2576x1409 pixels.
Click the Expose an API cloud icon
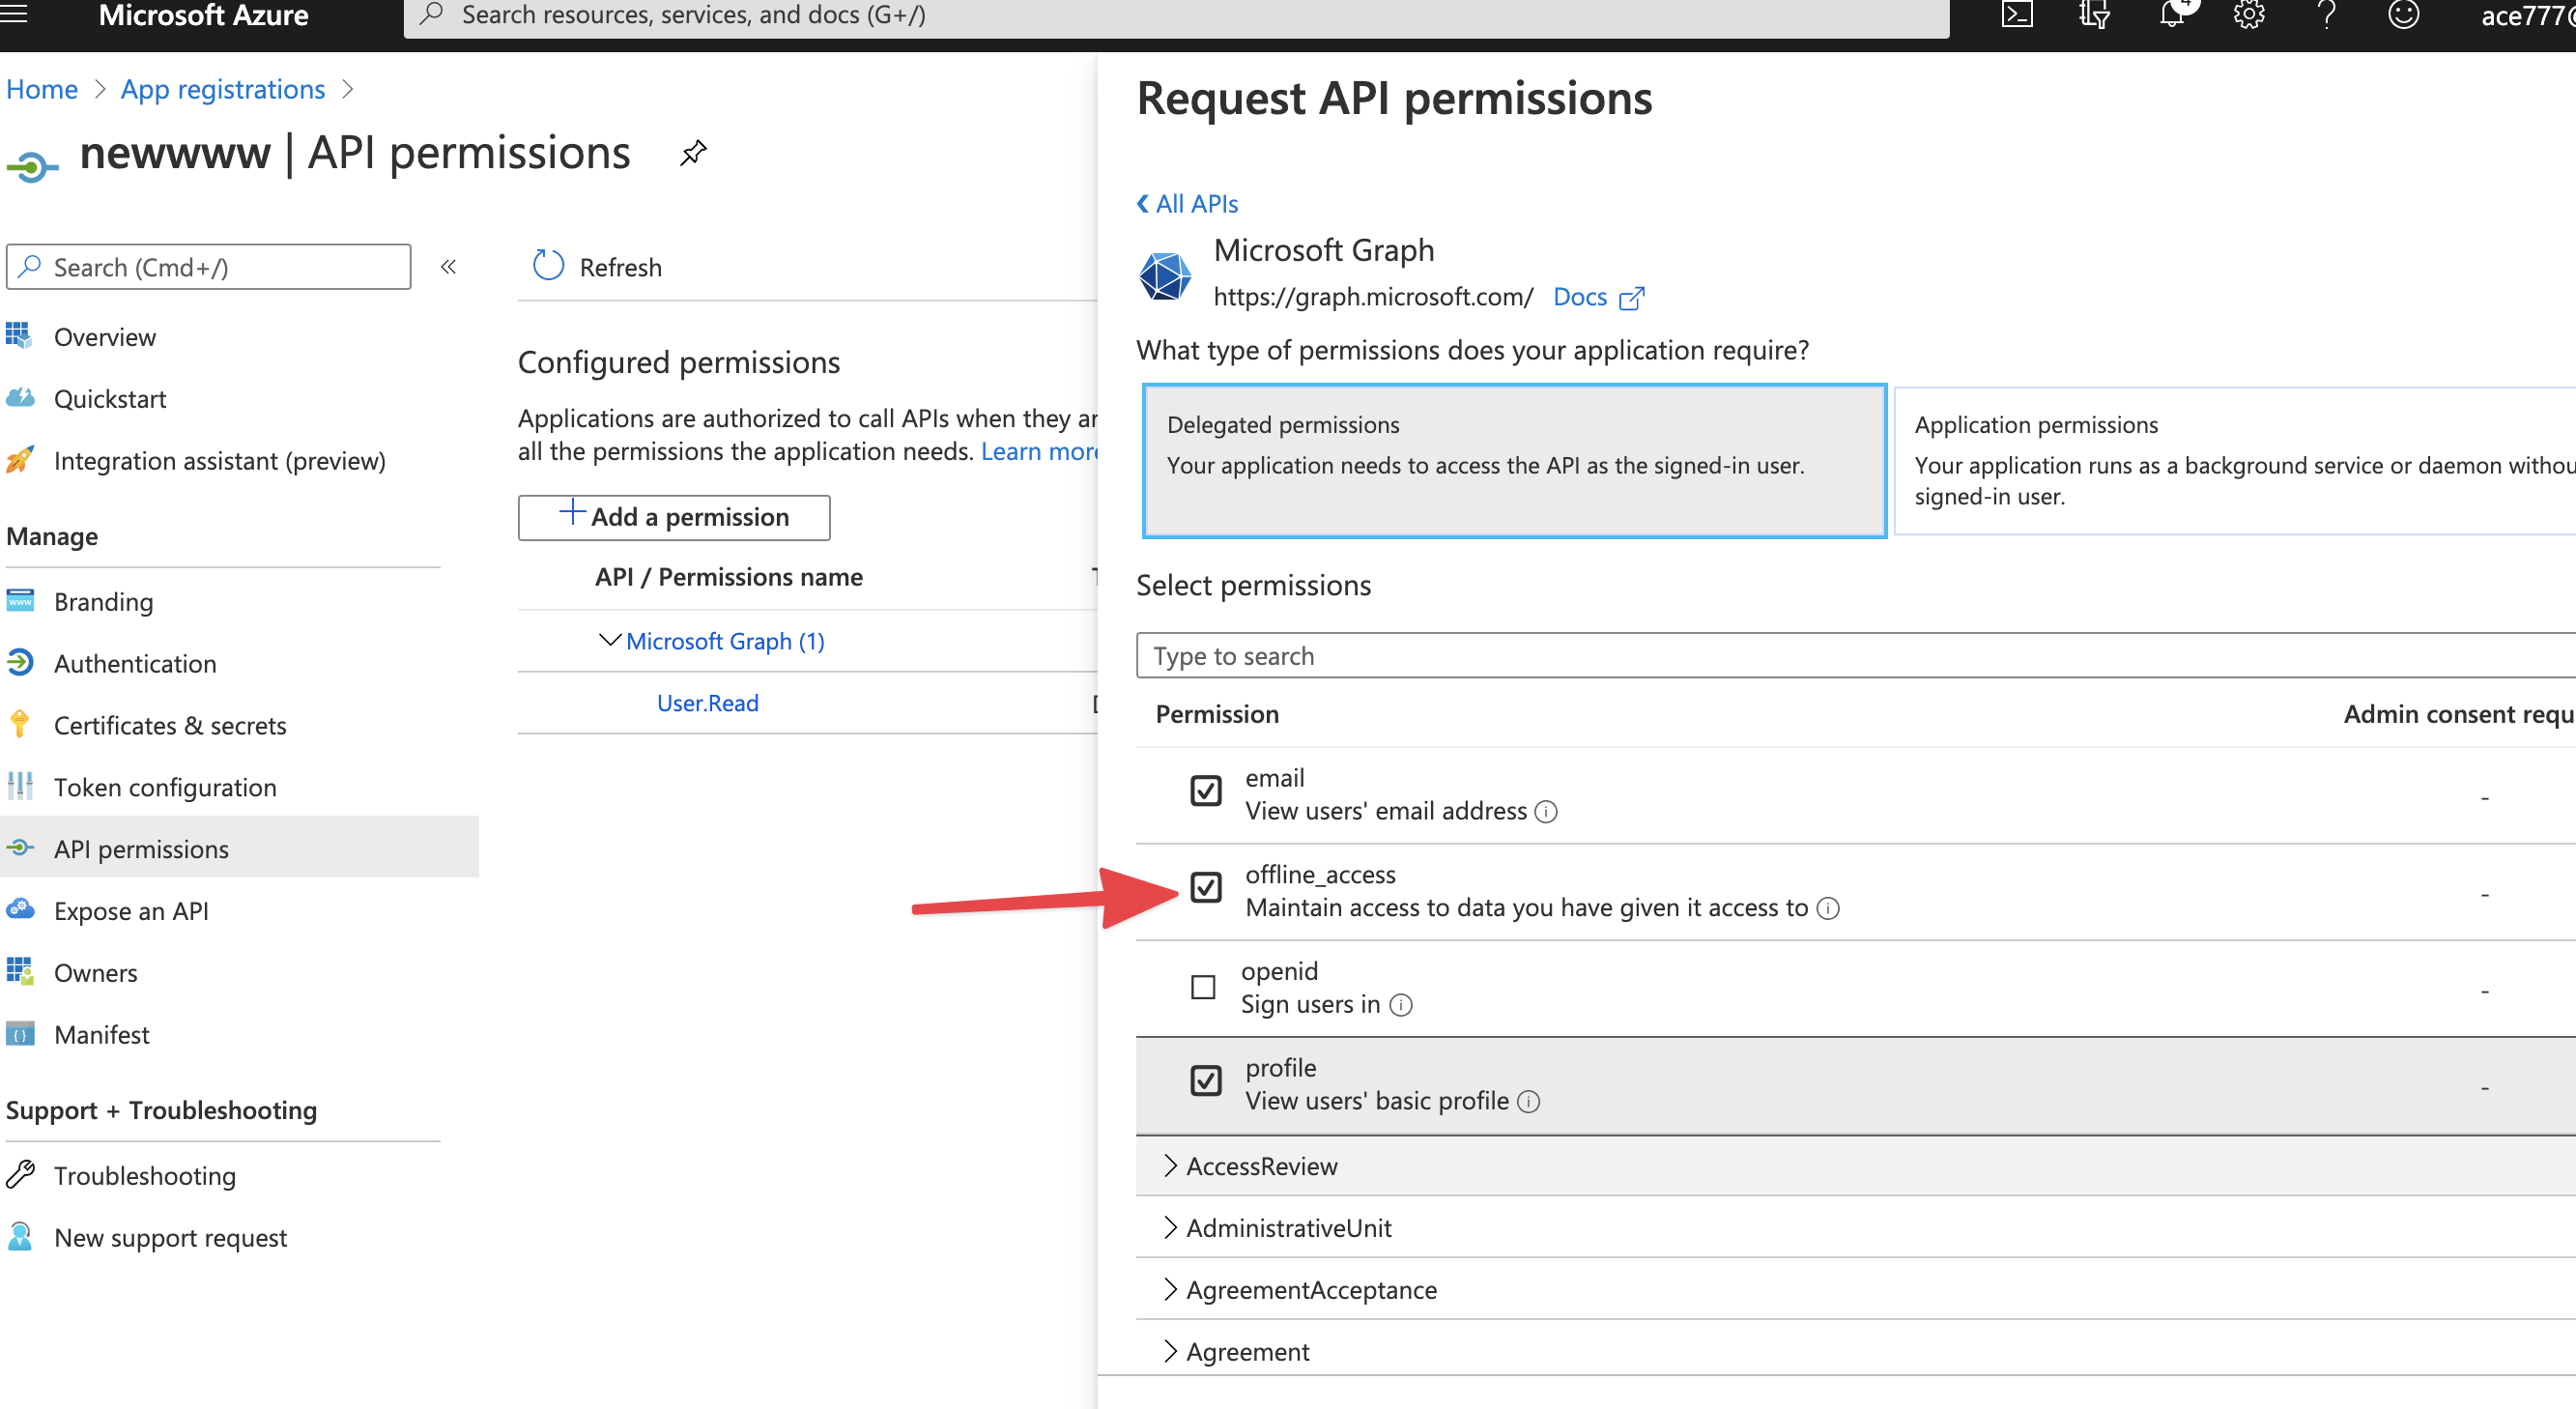coord(19,910)
